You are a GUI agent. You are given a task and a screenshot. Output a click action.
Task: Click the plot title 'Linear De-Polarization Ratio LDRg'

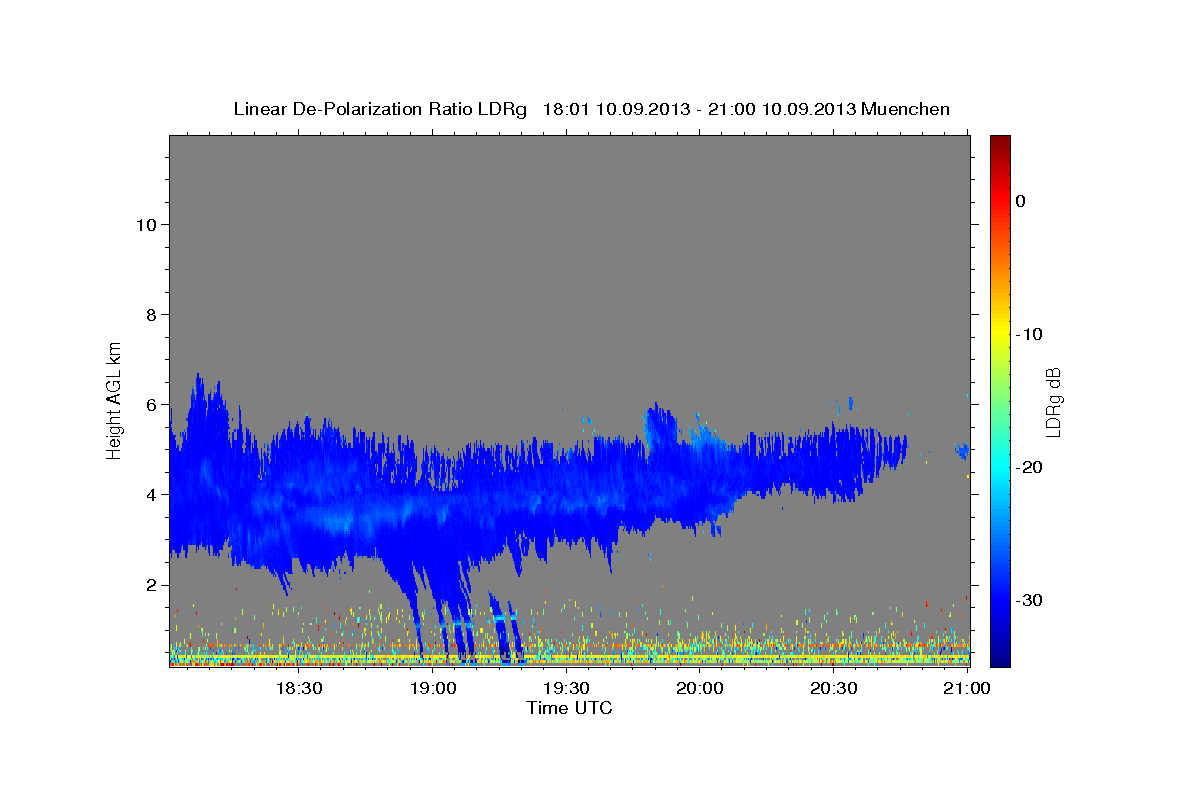(380, 109)
